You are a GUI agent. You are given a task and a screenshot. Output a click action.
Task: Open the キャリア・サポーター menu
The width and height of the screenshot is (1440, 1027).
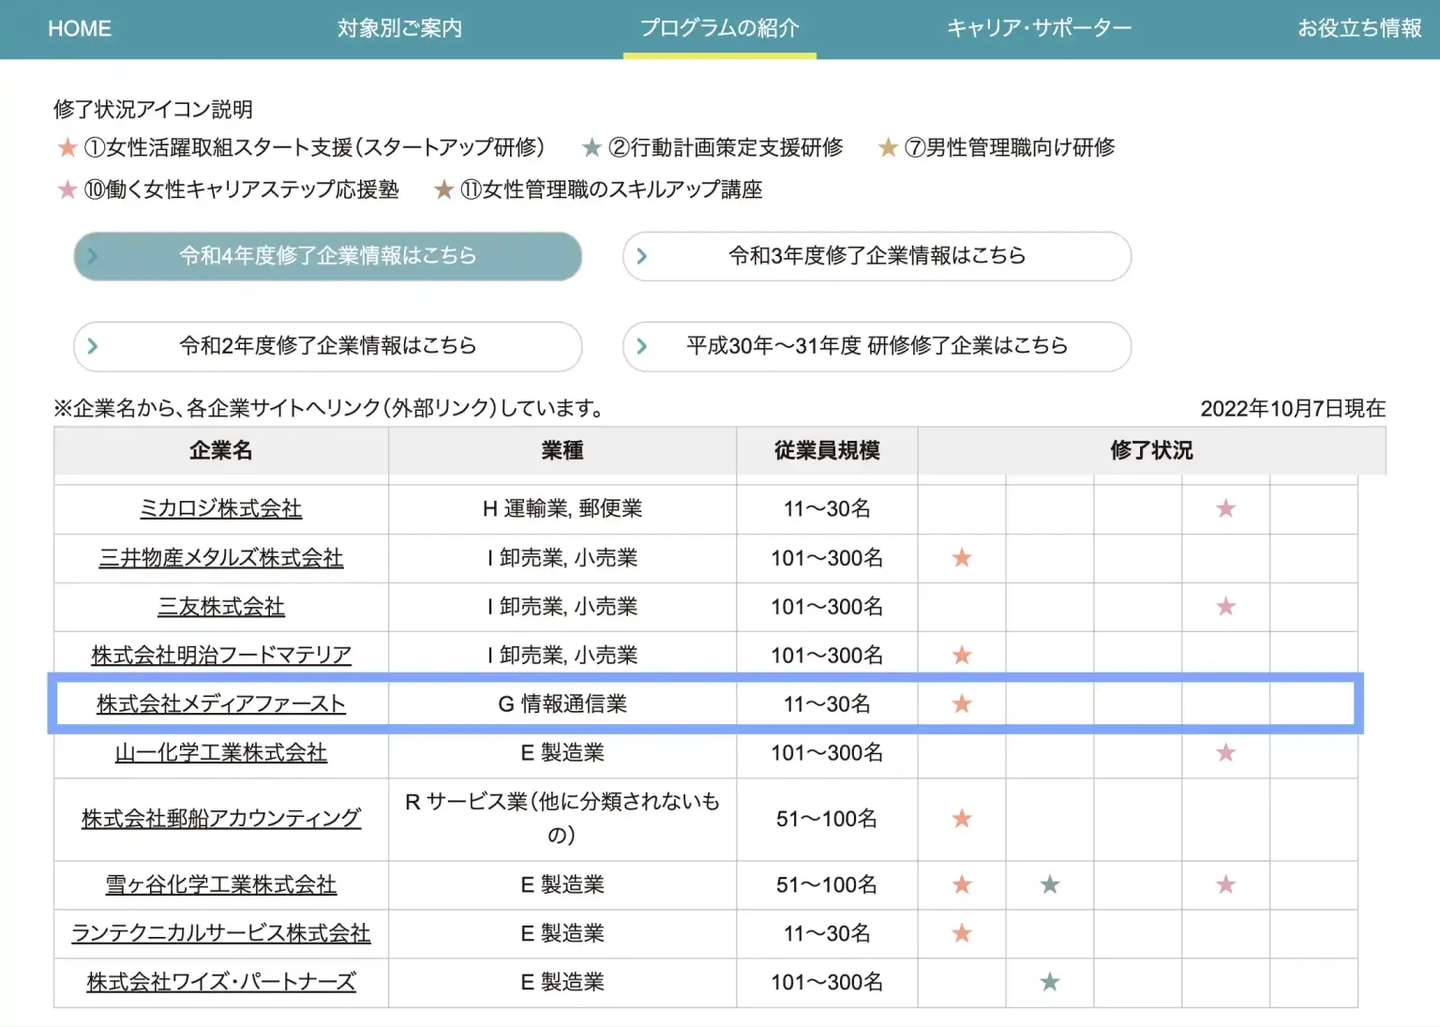coord(1039,29)
